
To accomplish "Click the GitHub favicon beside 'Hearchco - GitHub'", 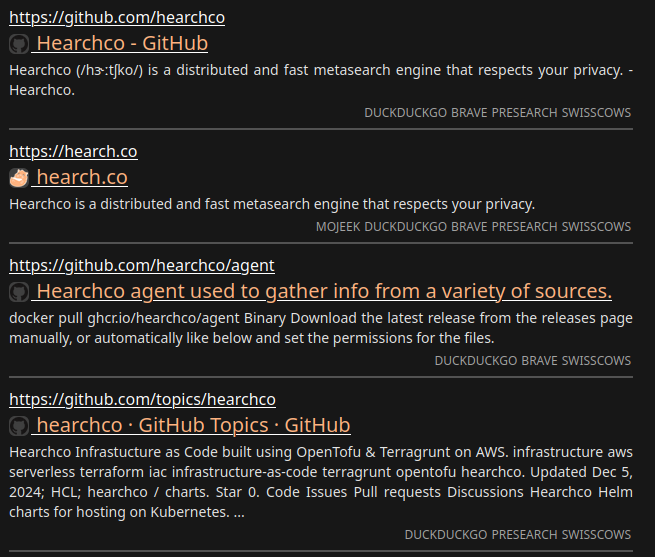I will 19,44.
